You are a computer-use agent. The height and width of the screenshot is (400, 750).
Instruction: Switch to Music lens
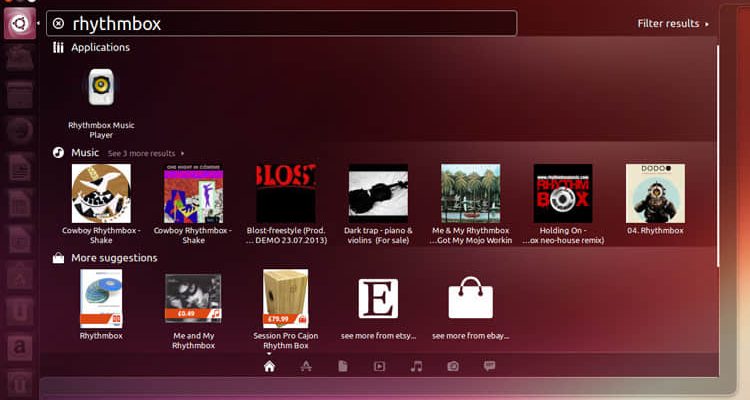417,367
